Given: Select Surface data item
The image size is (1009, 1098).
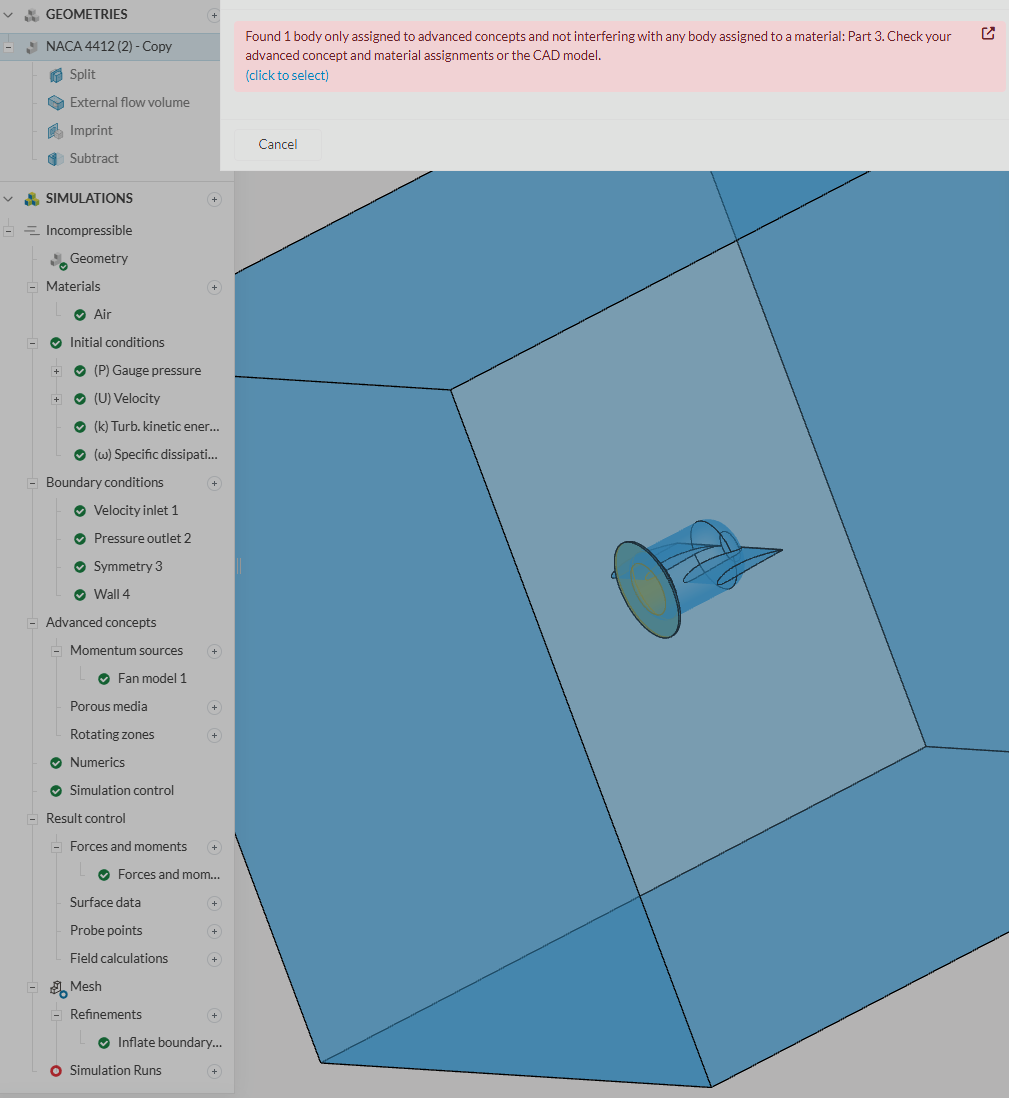Looking at the screenshot, I should coord(105,903).
